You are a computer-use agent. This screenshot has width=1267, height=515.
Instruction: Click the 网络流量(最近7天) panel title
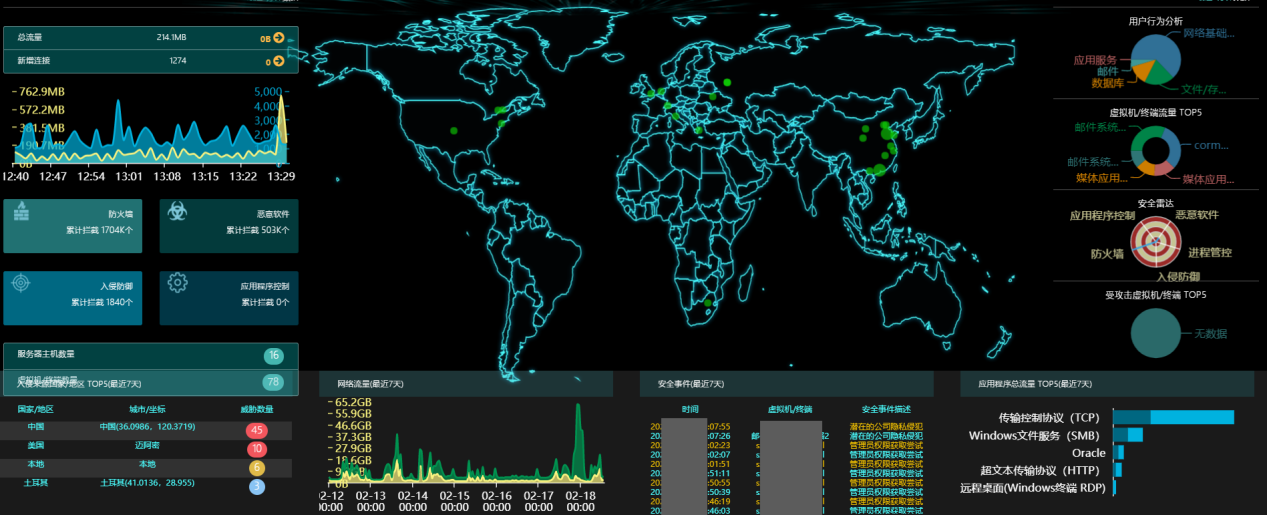coord(369,384)
